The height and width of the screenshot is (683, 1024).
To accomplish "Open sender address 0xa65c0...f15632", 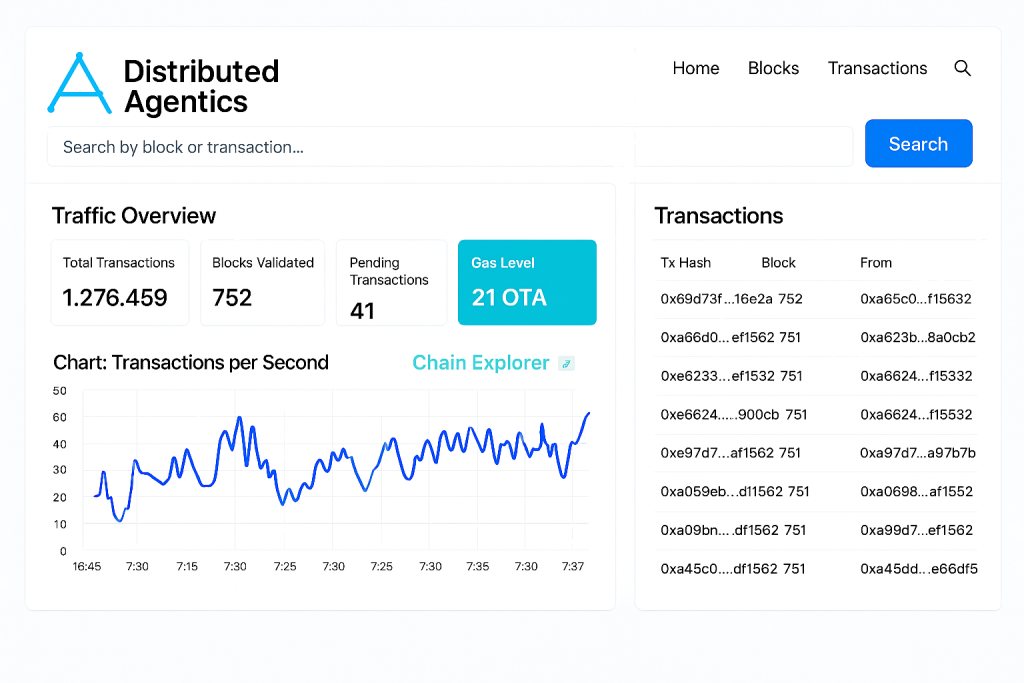I will point(915,299).
